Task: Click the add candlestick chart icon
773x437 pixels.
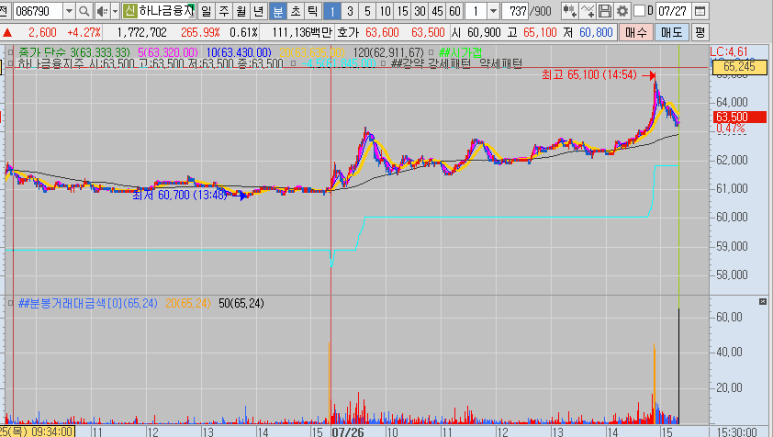Action: [x=569, y=11]
